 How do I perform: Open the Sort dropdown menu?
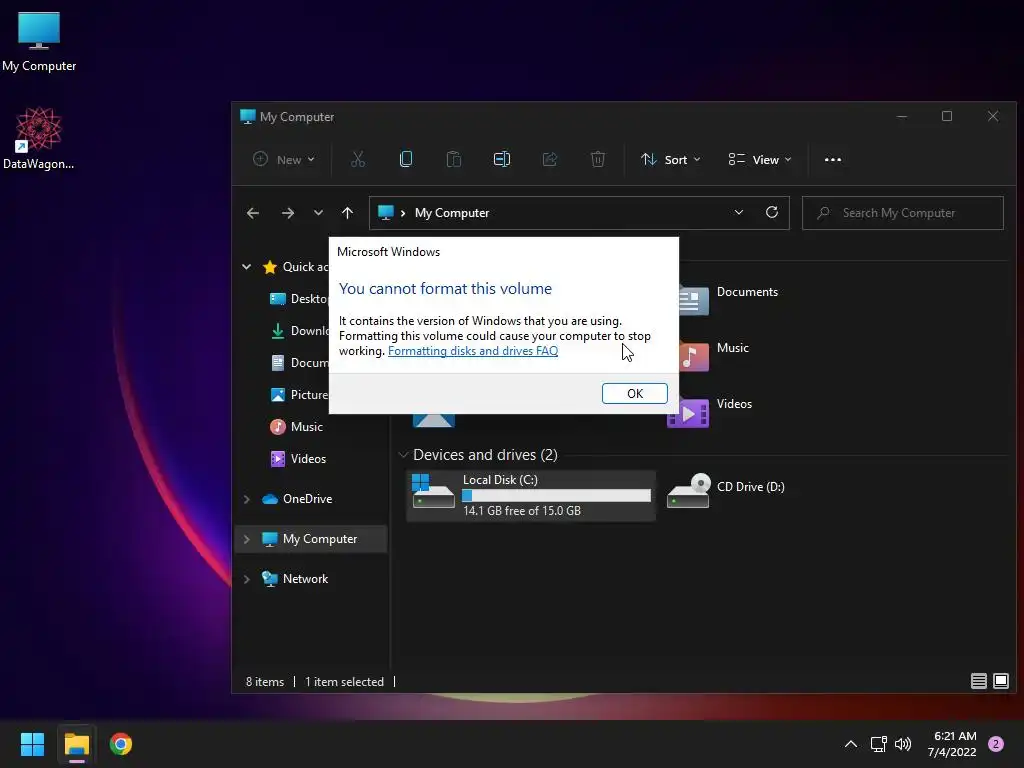pyautogui.click(x=671, y=159)
